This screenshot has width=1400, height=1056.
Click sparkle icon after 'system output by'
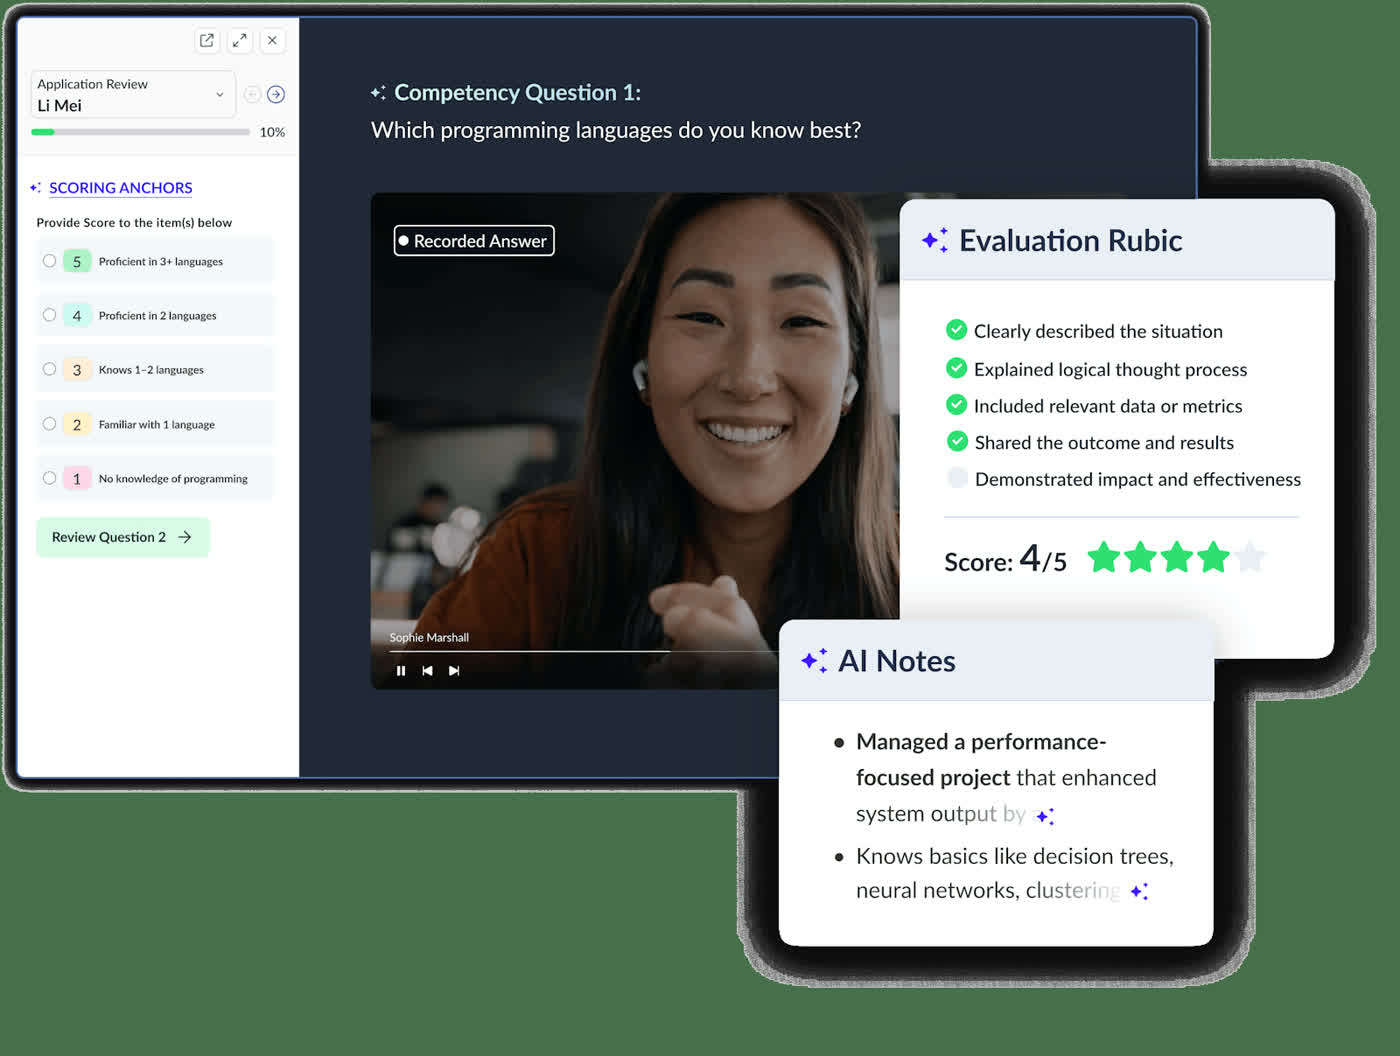[1045, 816]
